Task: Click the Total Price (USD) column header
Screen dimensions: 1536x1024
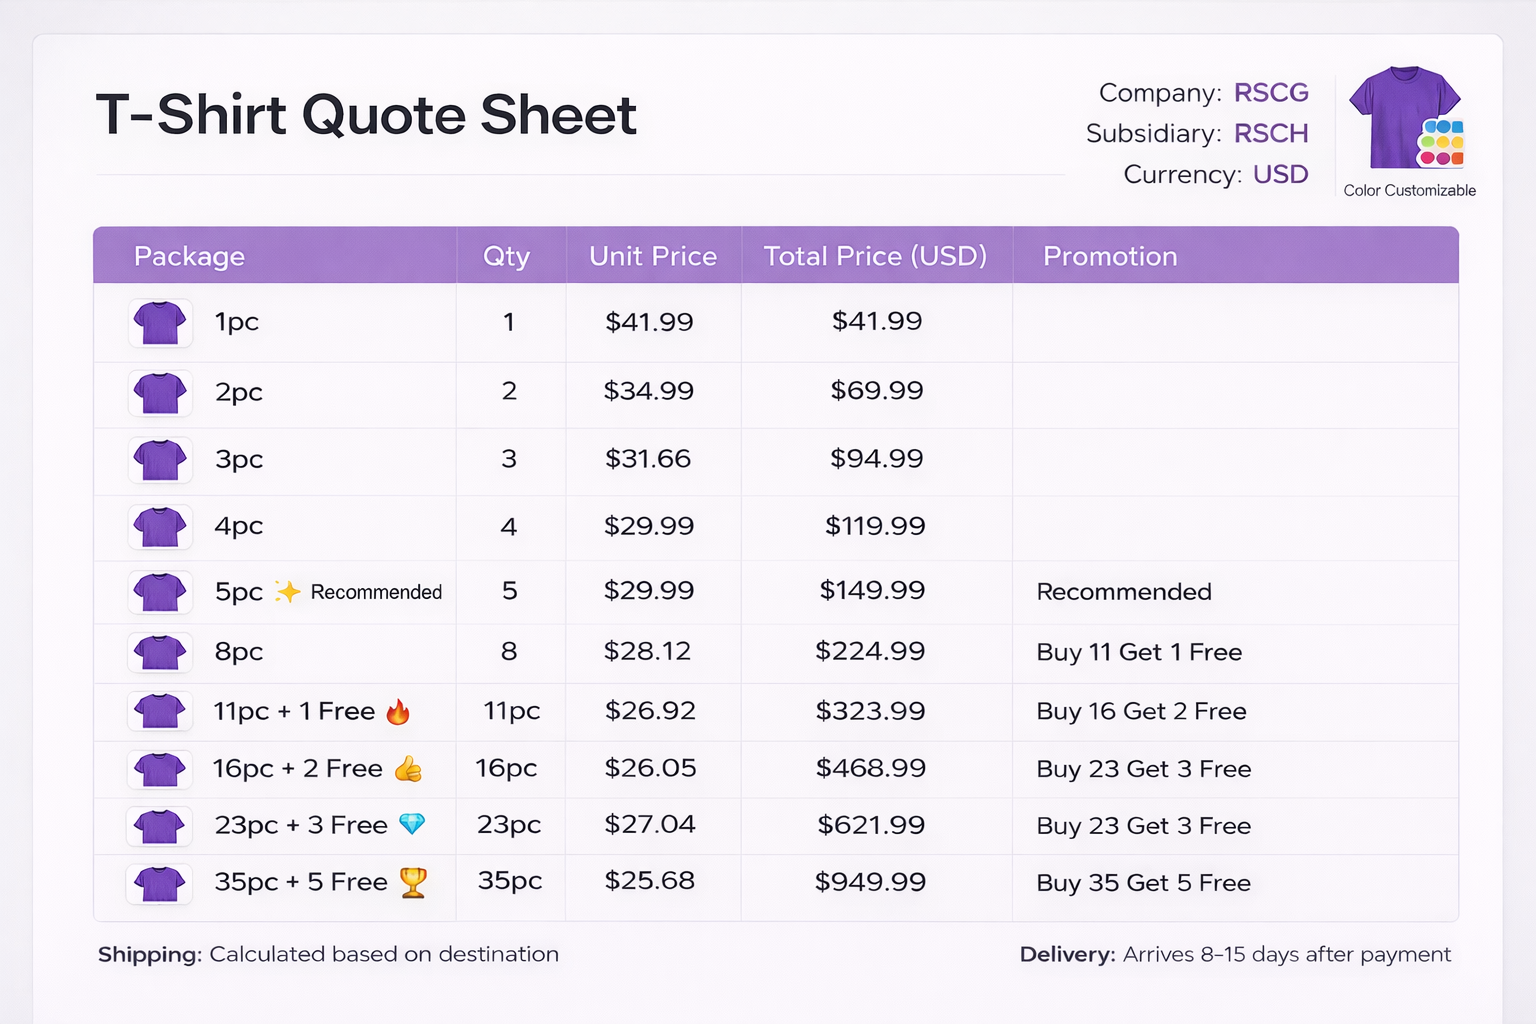Action: click(875, 257)
